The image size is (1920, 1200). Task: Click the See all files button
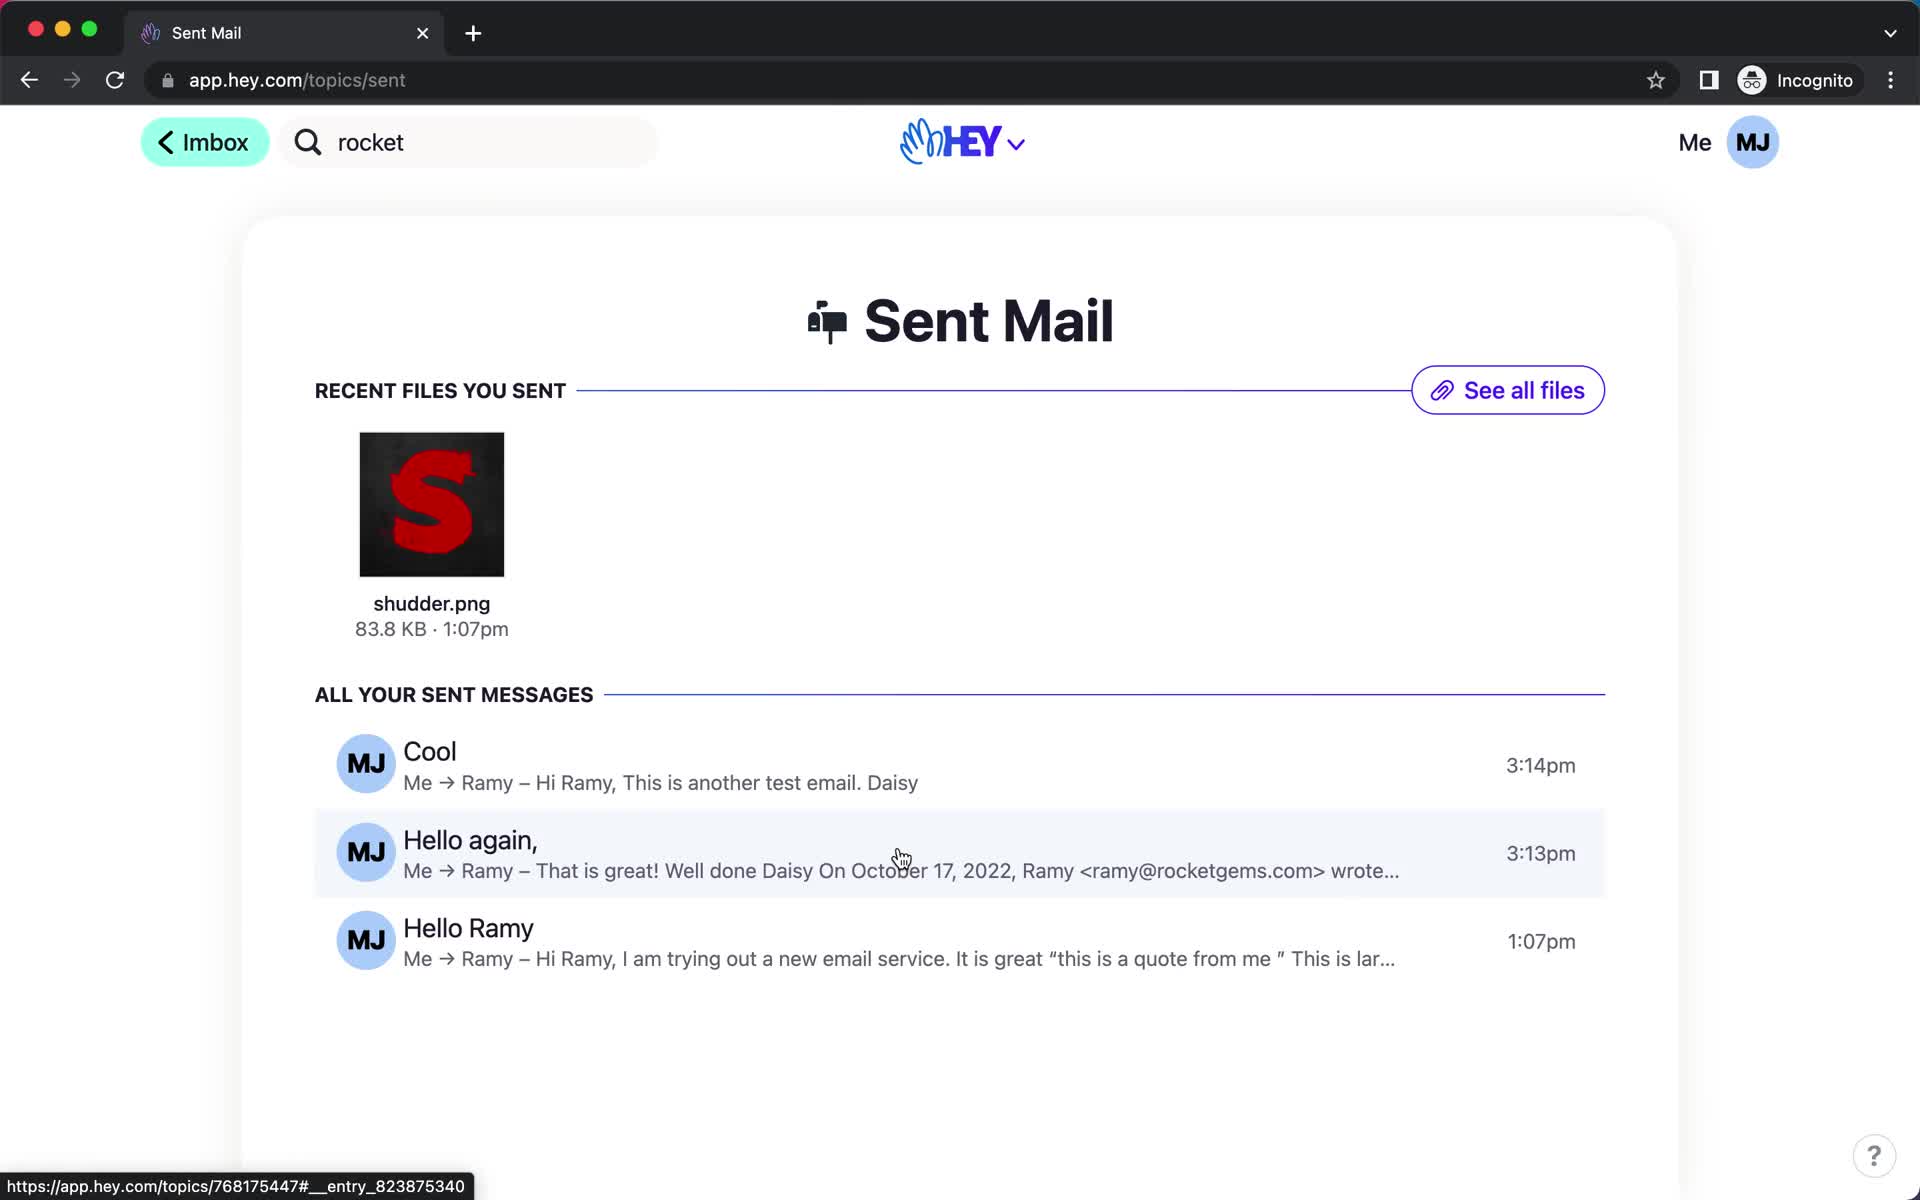pyautogui.click(x=1507, y=390)
